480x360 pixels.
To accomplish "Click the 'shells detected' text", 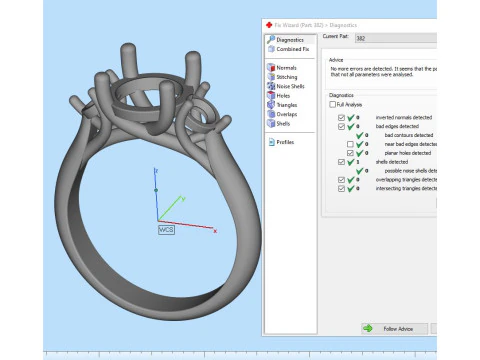I will coord(392,162).
